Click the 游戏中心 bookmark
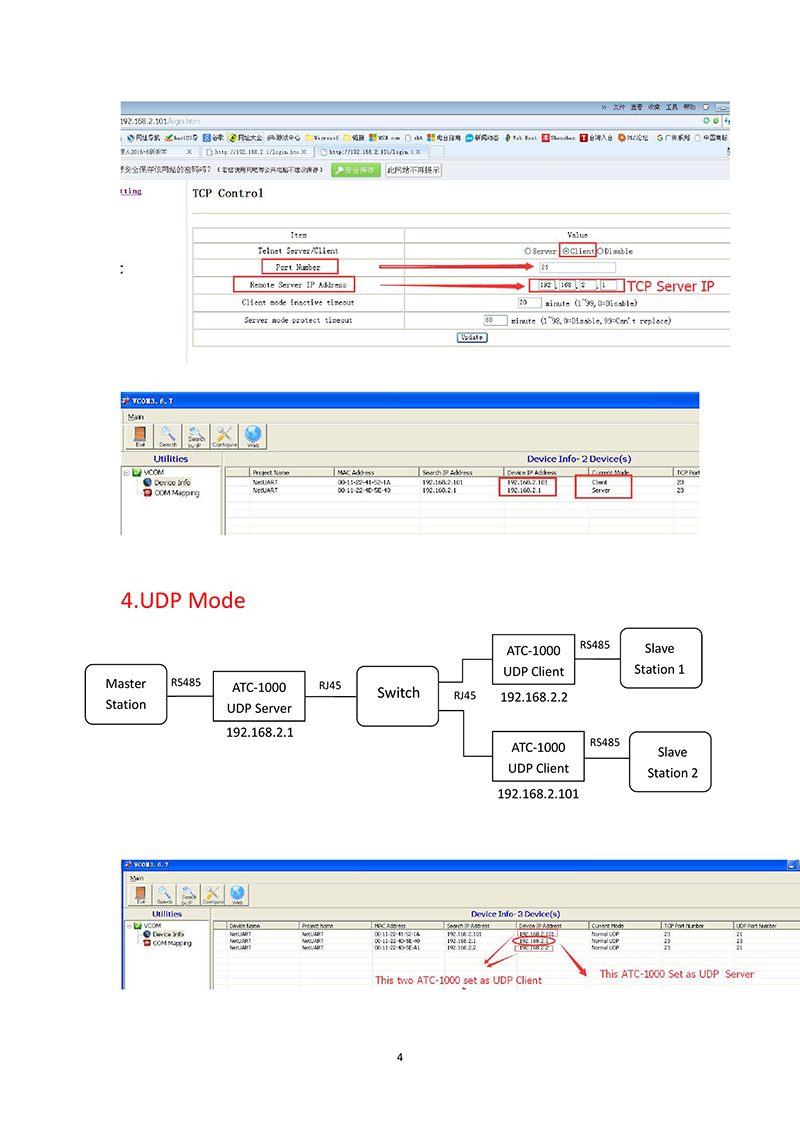The image size is (800, 1131). coord(283,138)
